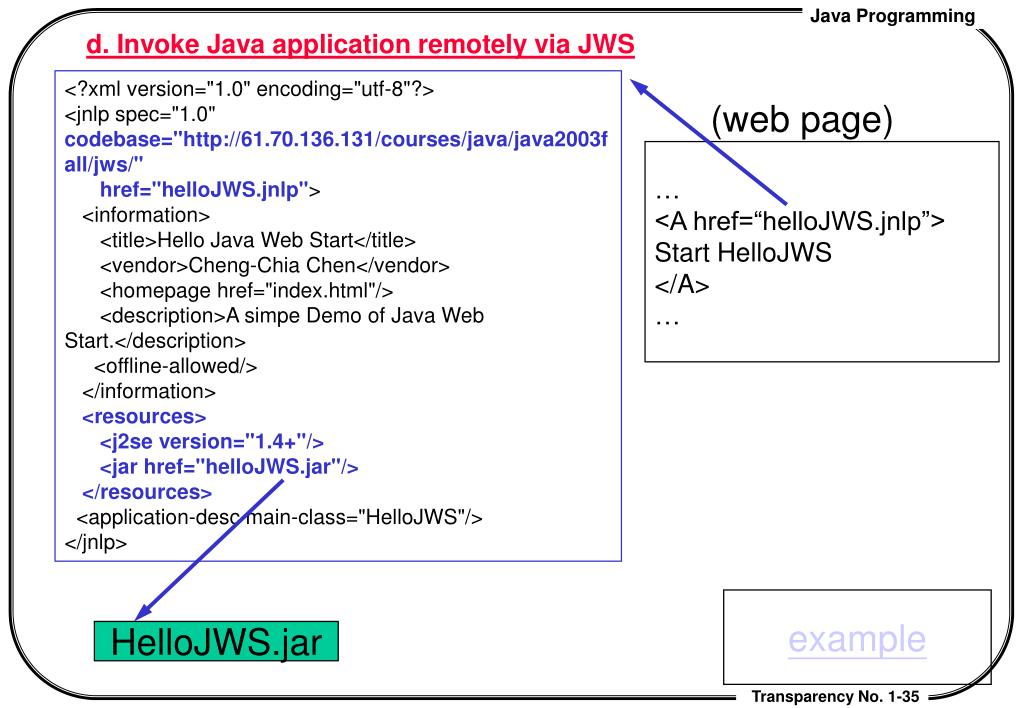Image resolution: width=1023 pixels, height=708 pixels.
Task: Click the "all/jws/" codebase continuation text
Action: coord(104,165)
